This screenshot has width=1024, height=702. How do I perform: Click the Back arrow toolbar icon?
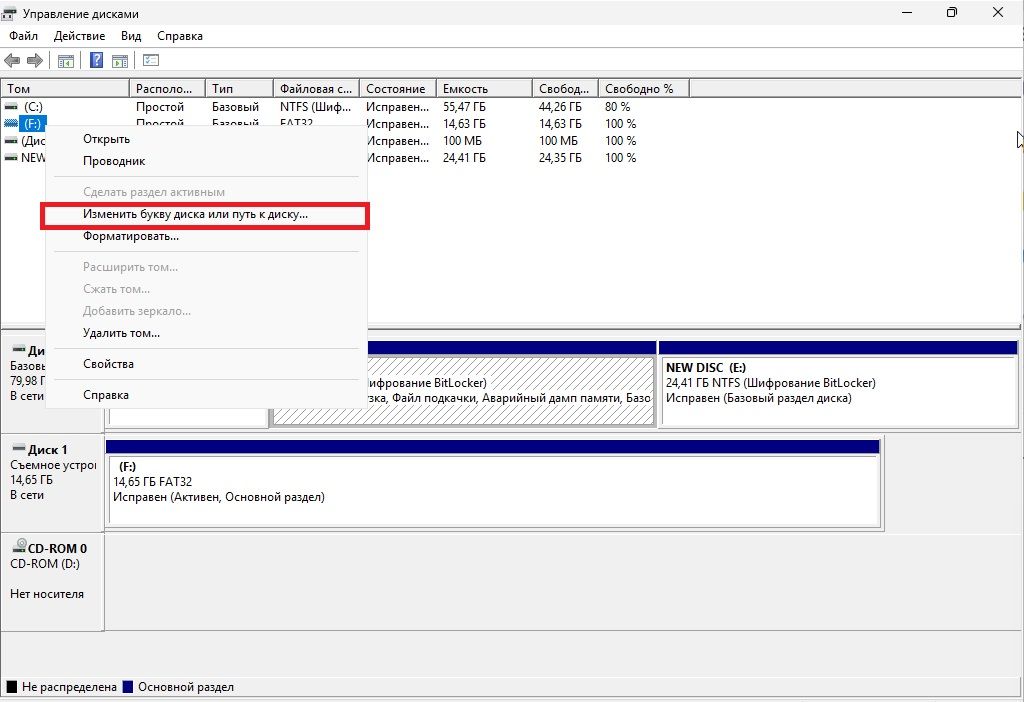click(x=12, y=61)
